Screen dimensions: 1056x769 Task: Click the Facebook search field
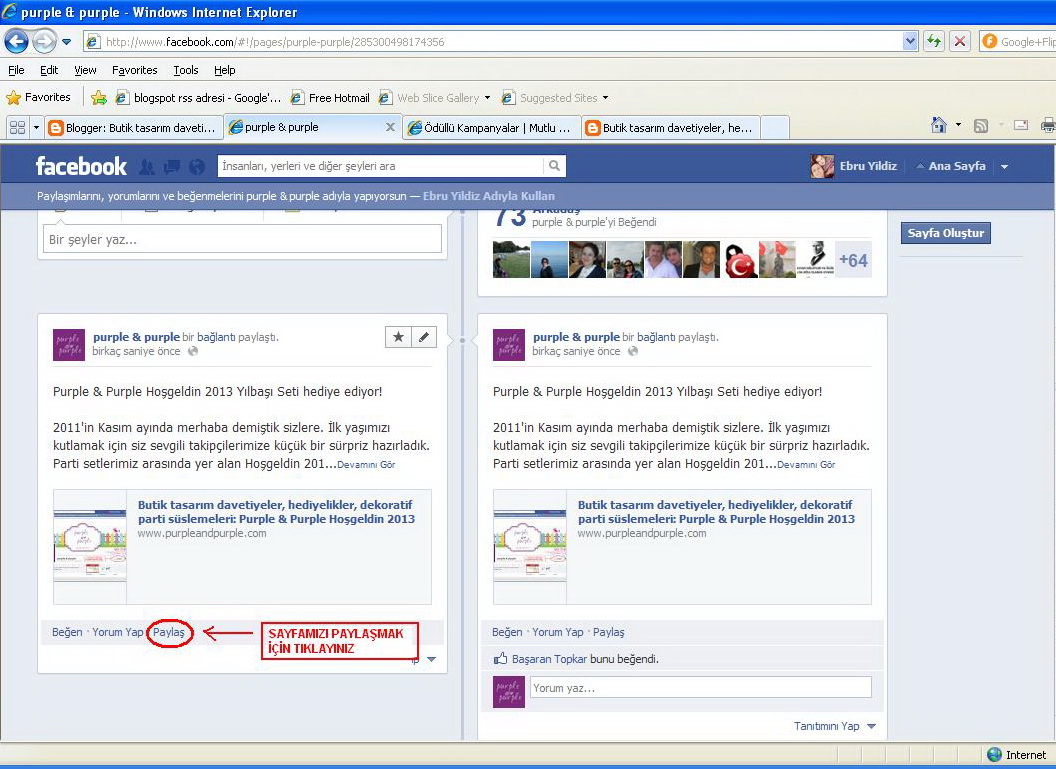pos(380,166)
